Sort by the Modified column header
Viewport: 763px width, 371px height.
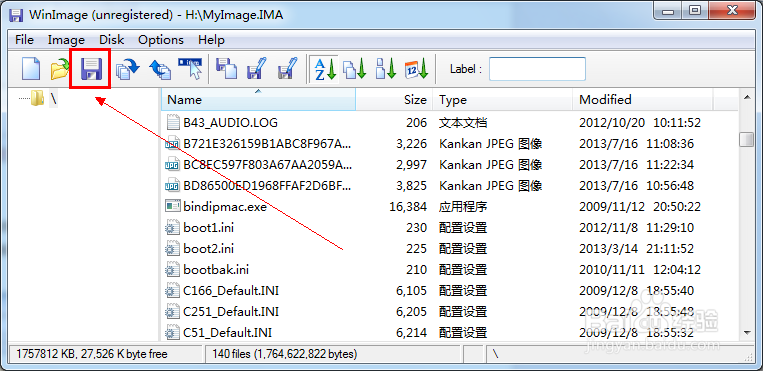coord(643,100)
